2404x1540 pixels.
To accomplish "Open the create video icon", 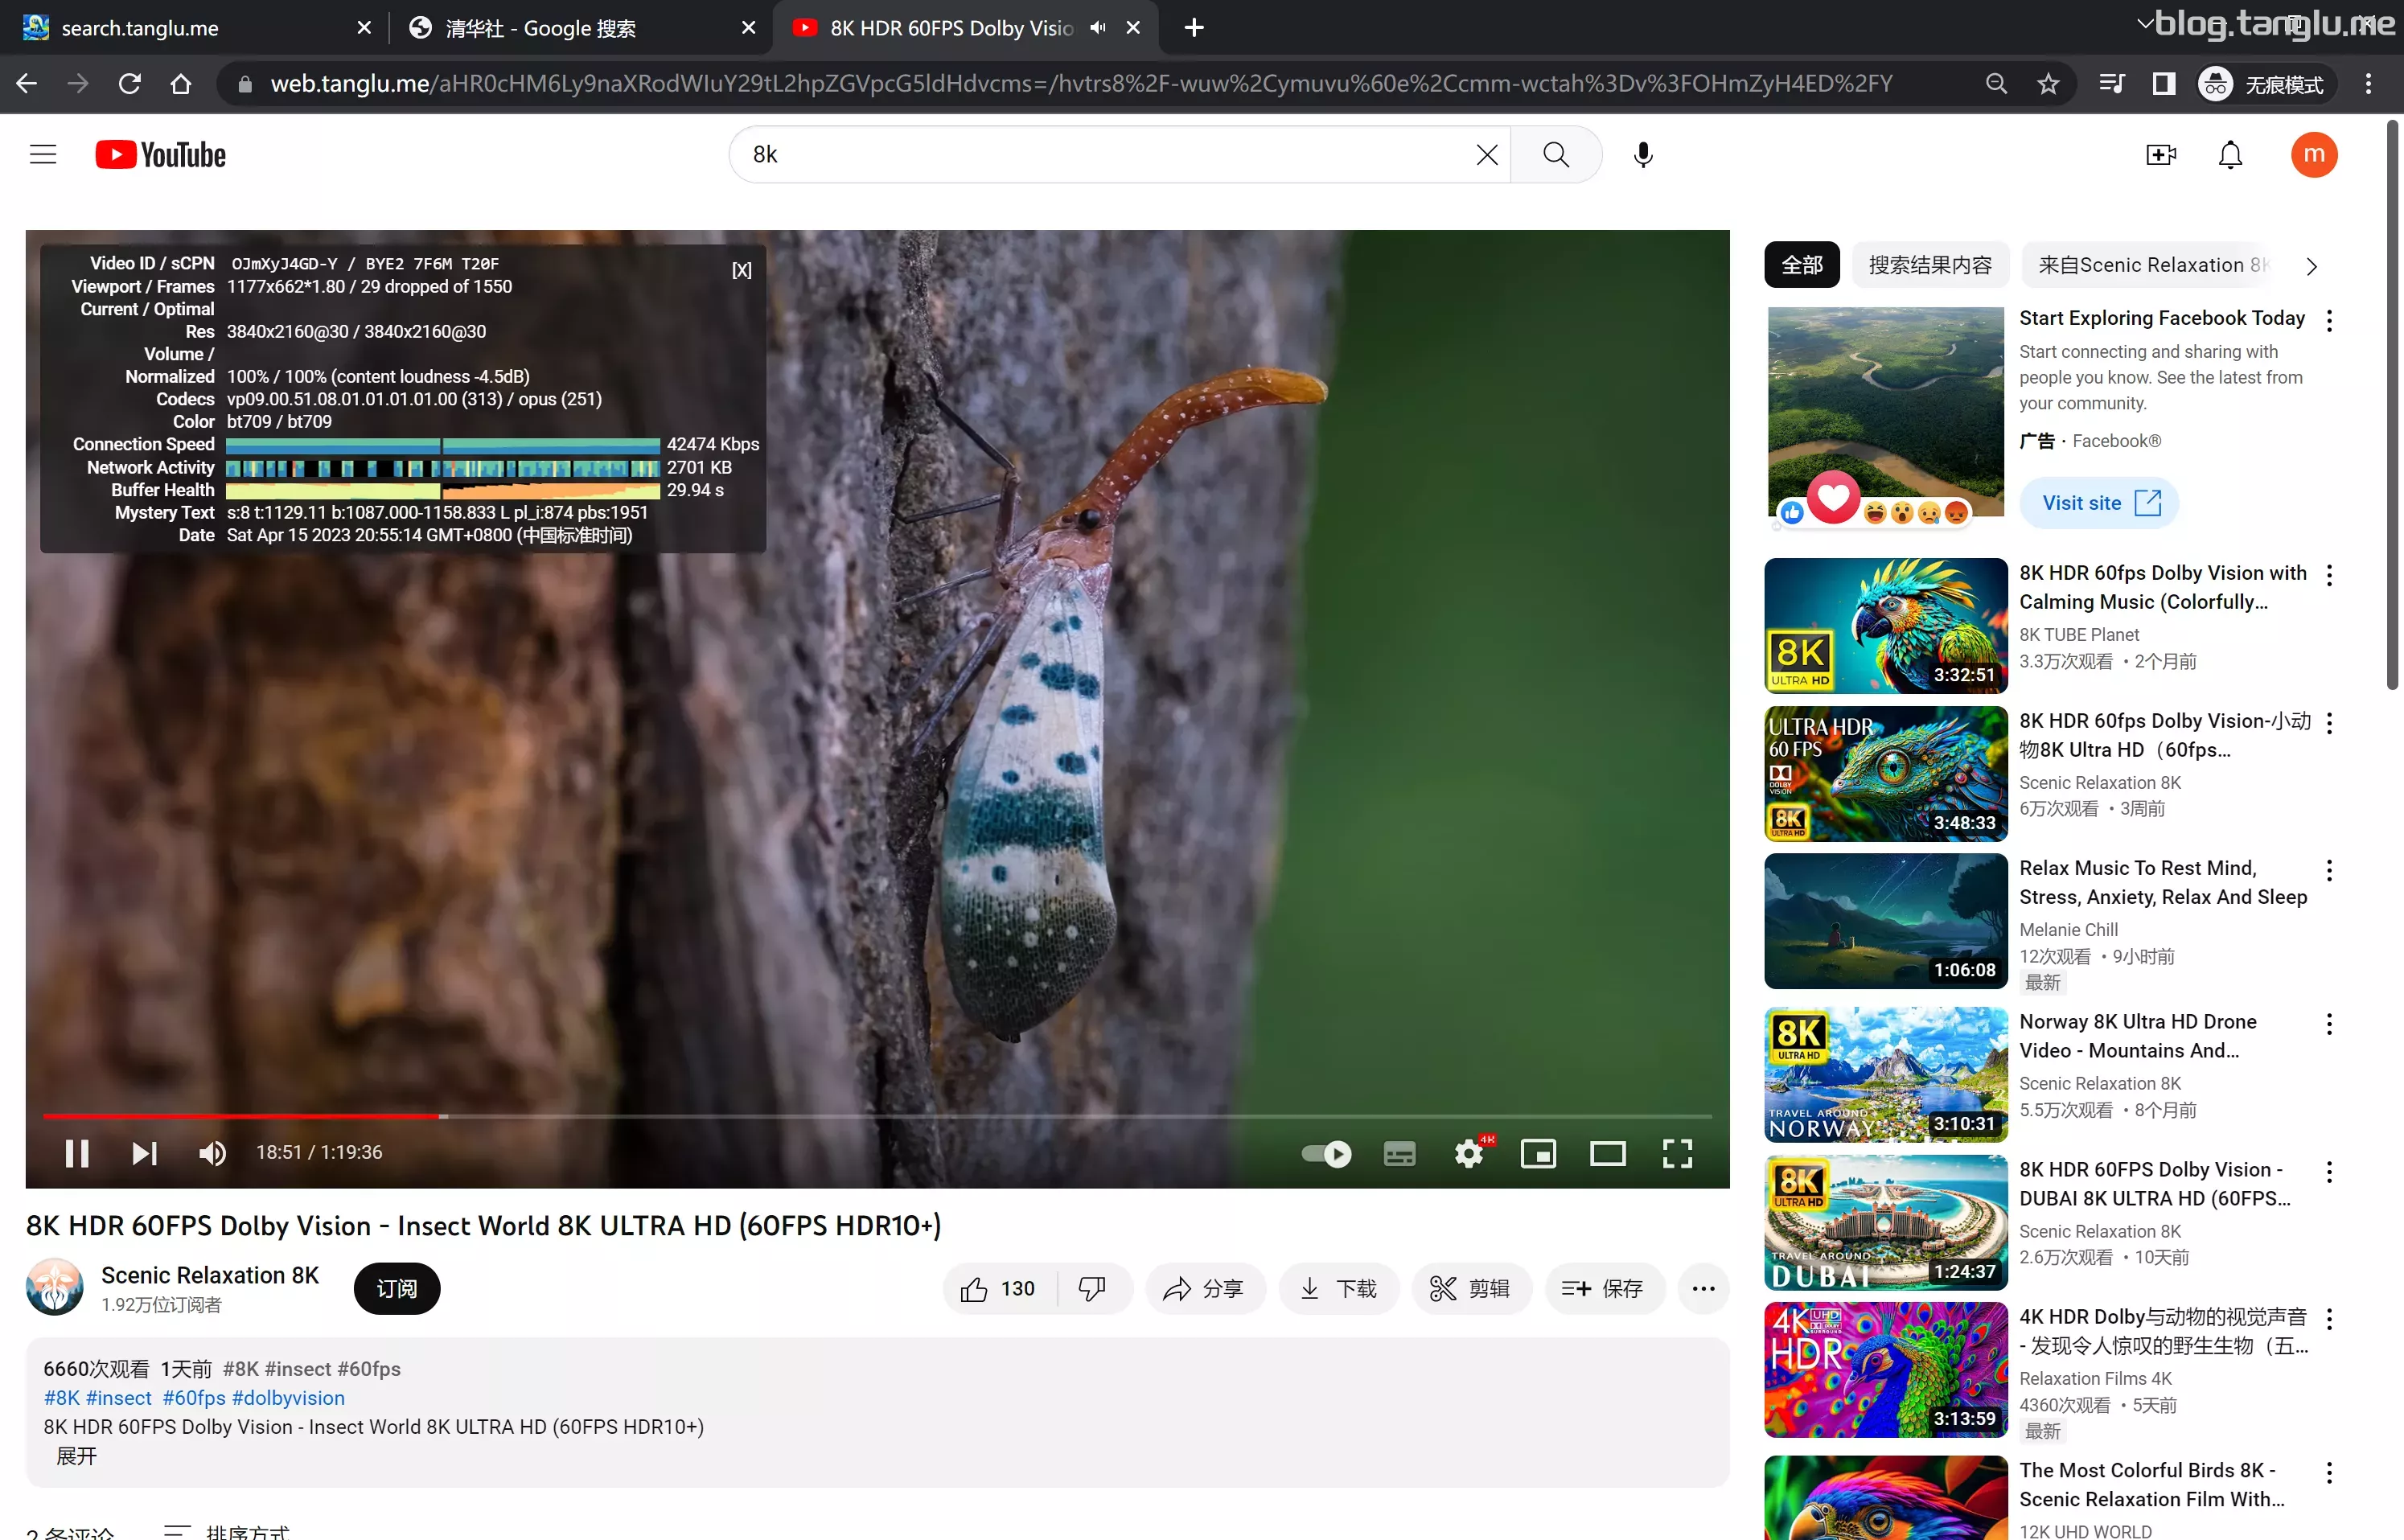I will pyautogui.click(x=2160, y=155).
